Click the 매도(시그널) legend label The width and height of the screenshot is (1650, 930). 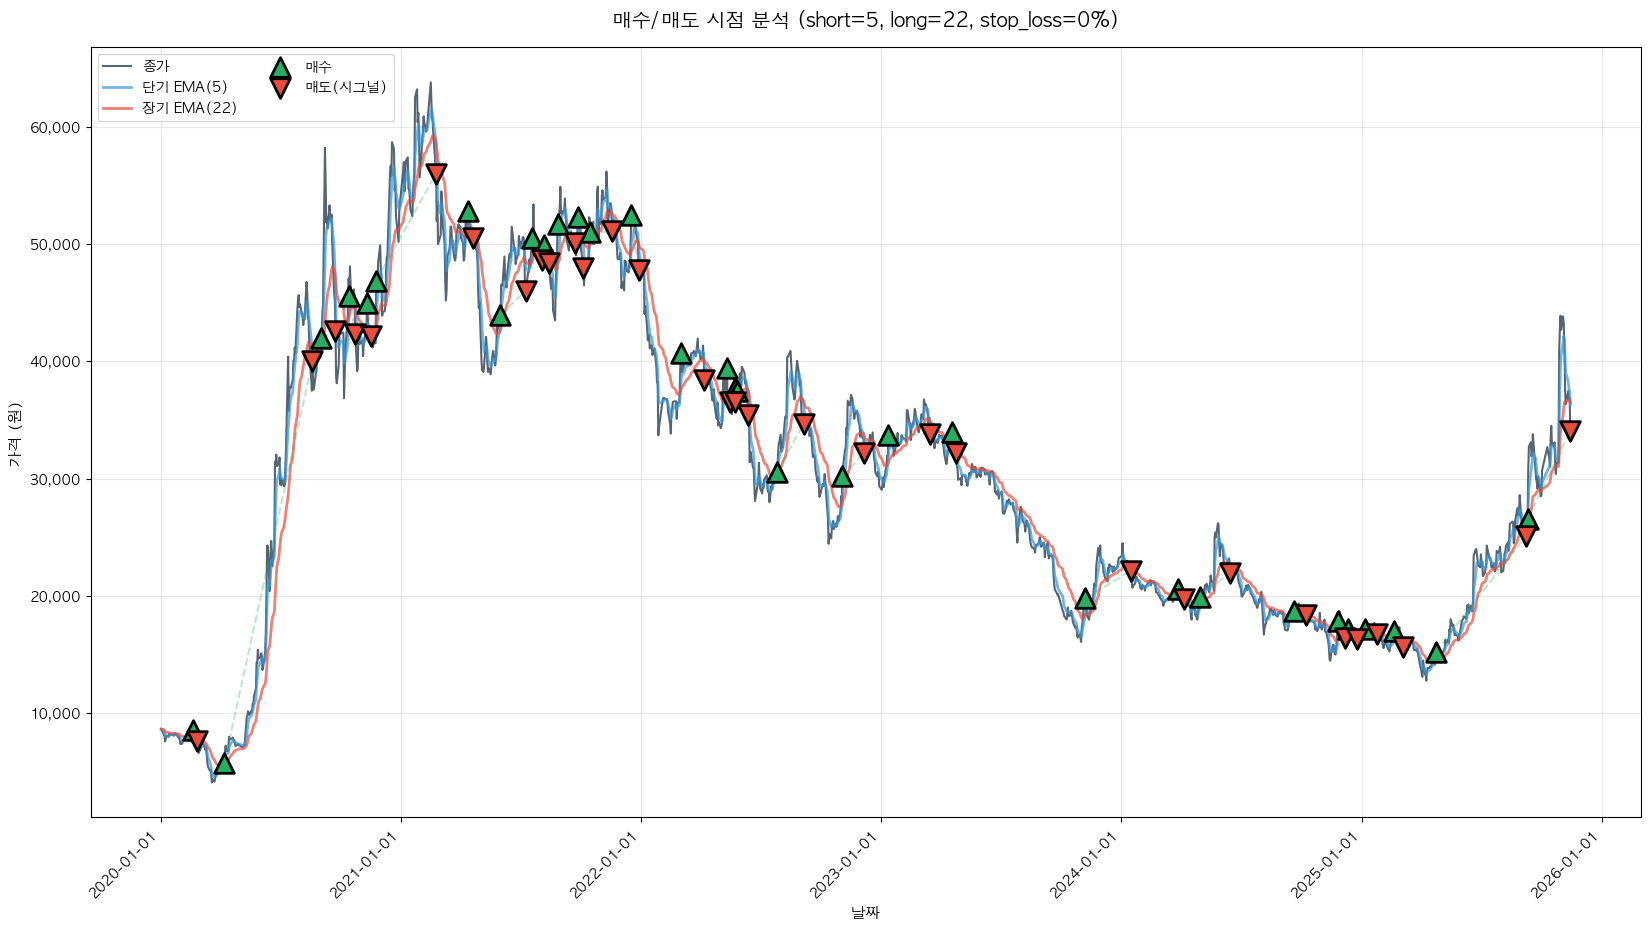pos(345,87)
